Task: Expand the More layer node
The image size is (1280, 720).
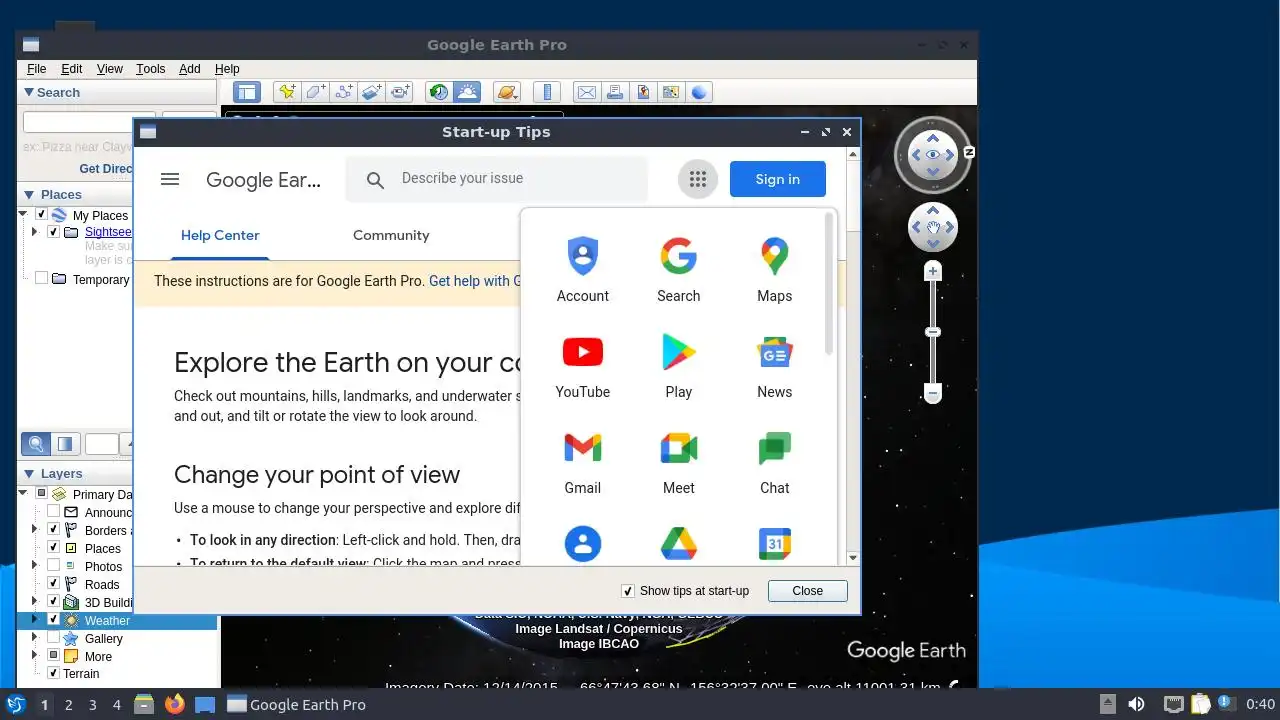Action: (35, 656)
